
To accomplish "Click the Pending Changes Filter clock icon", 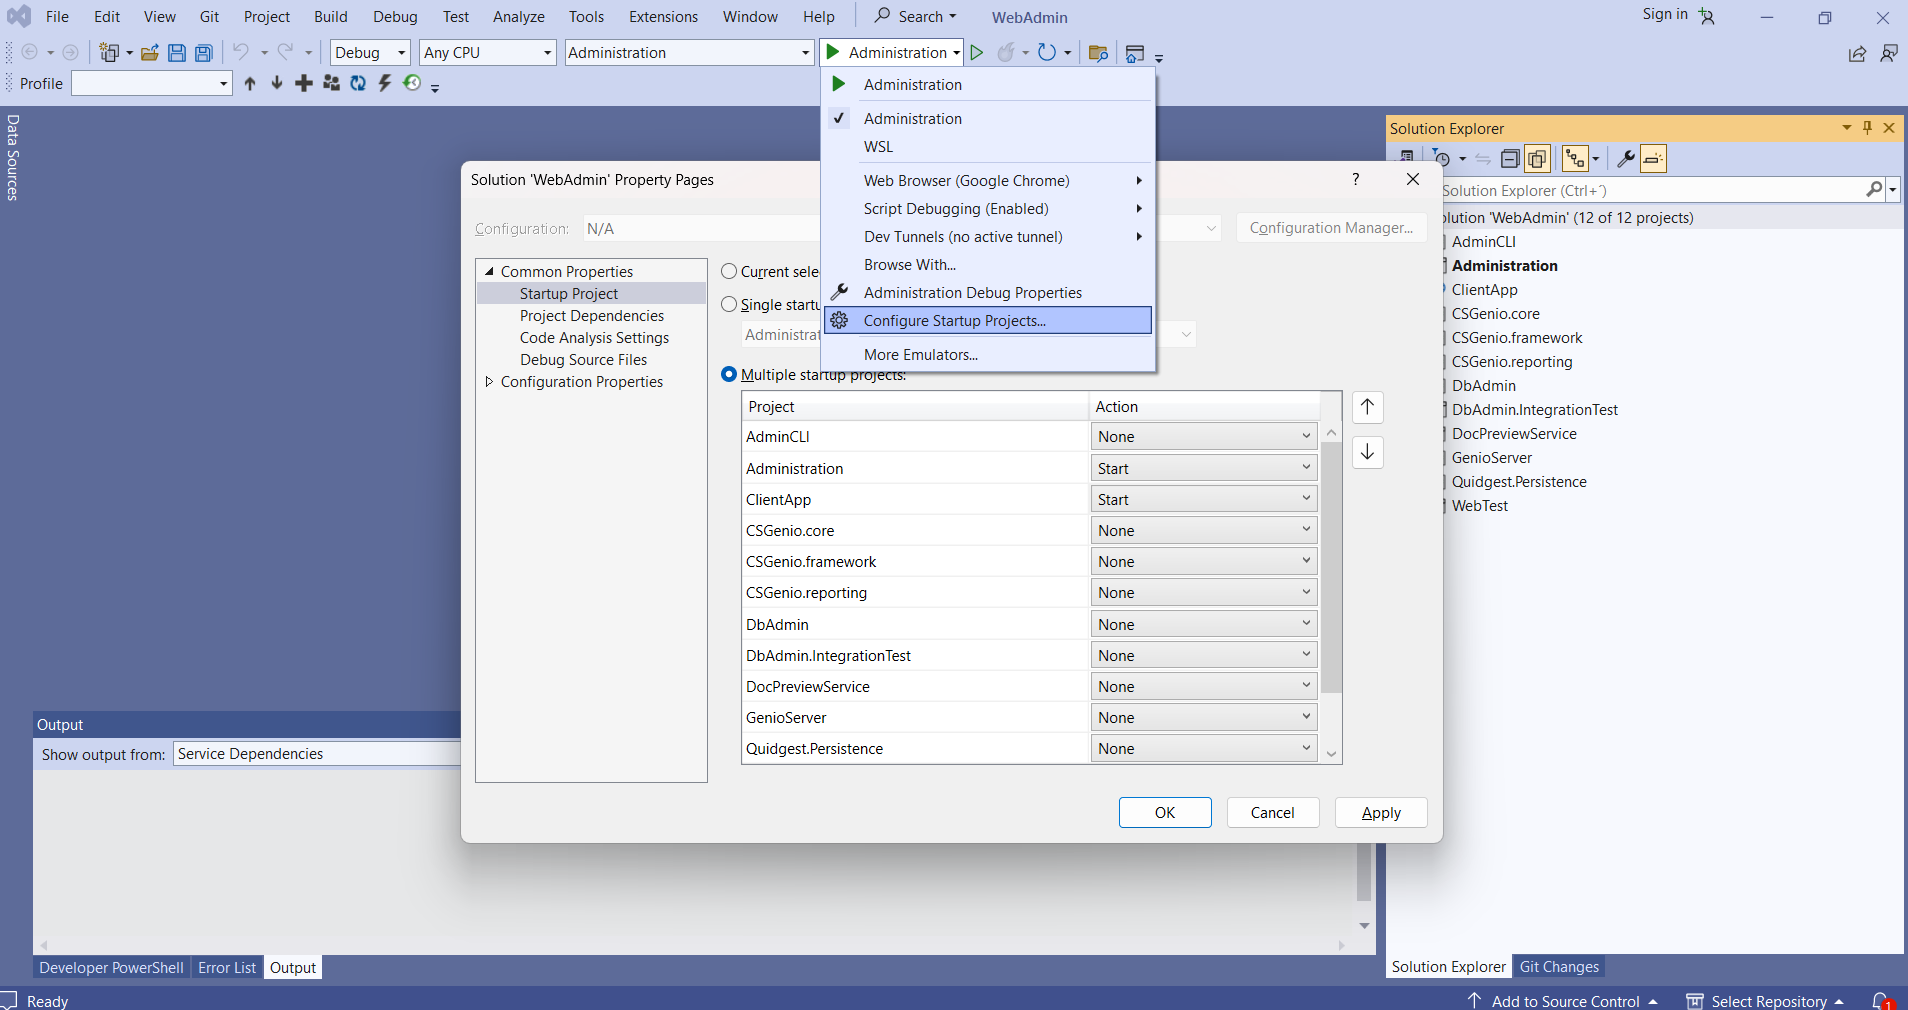I will click(x=1442, y=158).
